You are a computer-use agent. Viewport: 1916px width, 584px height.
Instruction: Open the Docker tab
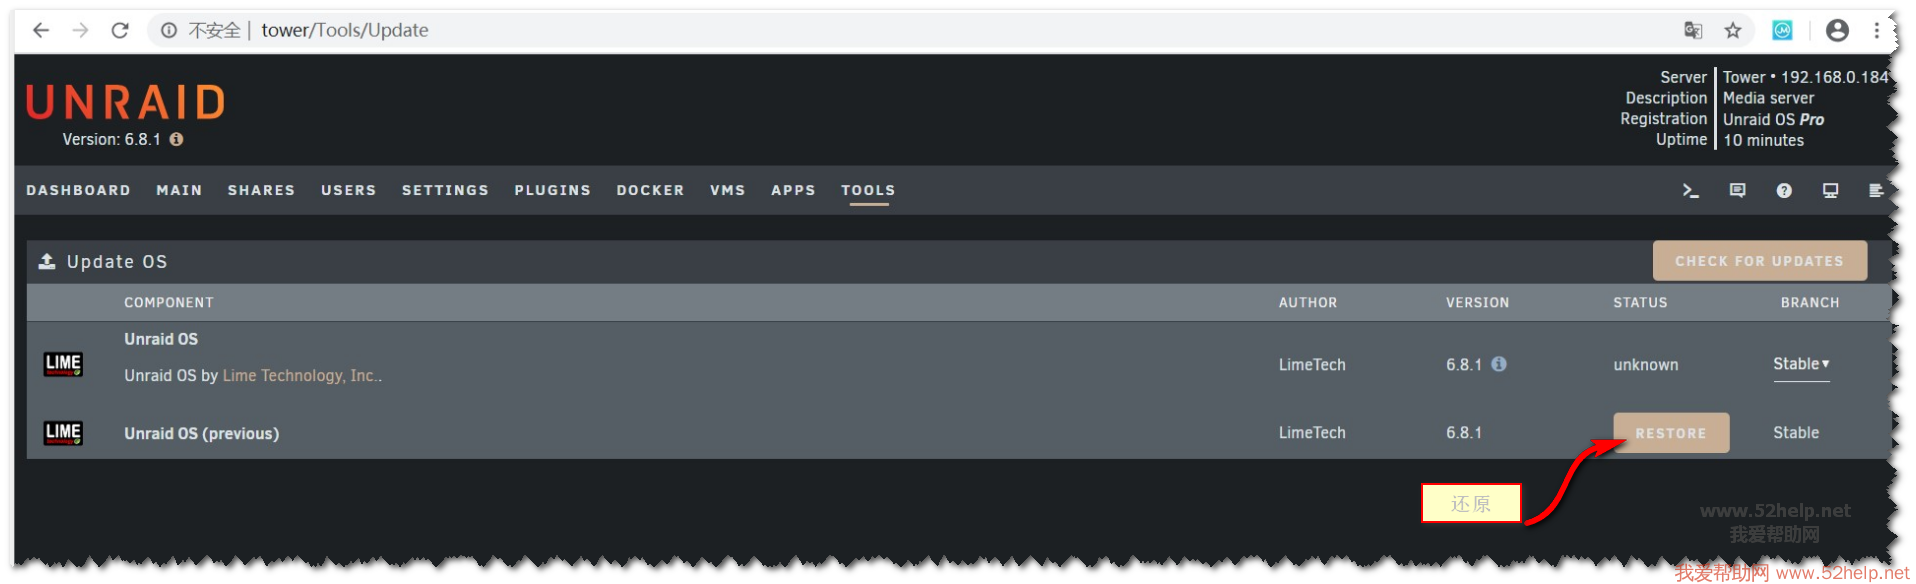coord(650,190)
